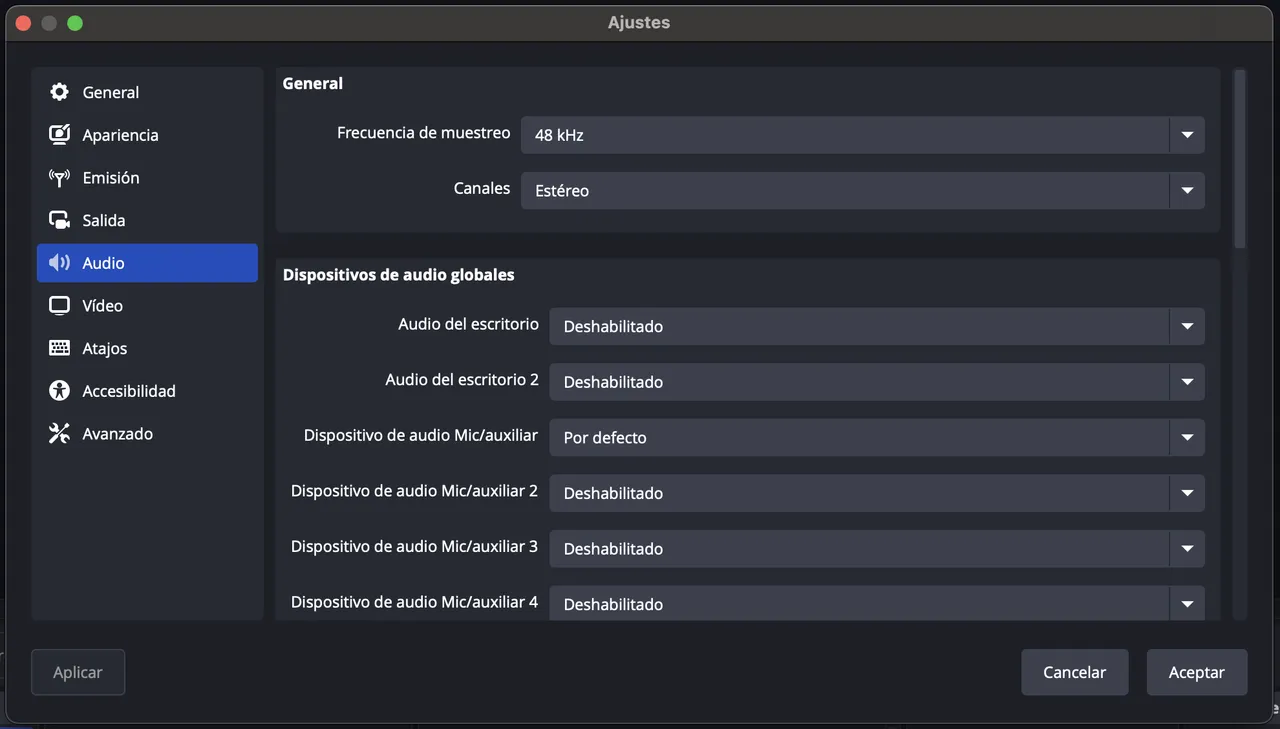Click the 'Frecuencia de muestreo' label
This screenshot has height=729, width=1280.
pyautogui.click(x=424, y=133)
